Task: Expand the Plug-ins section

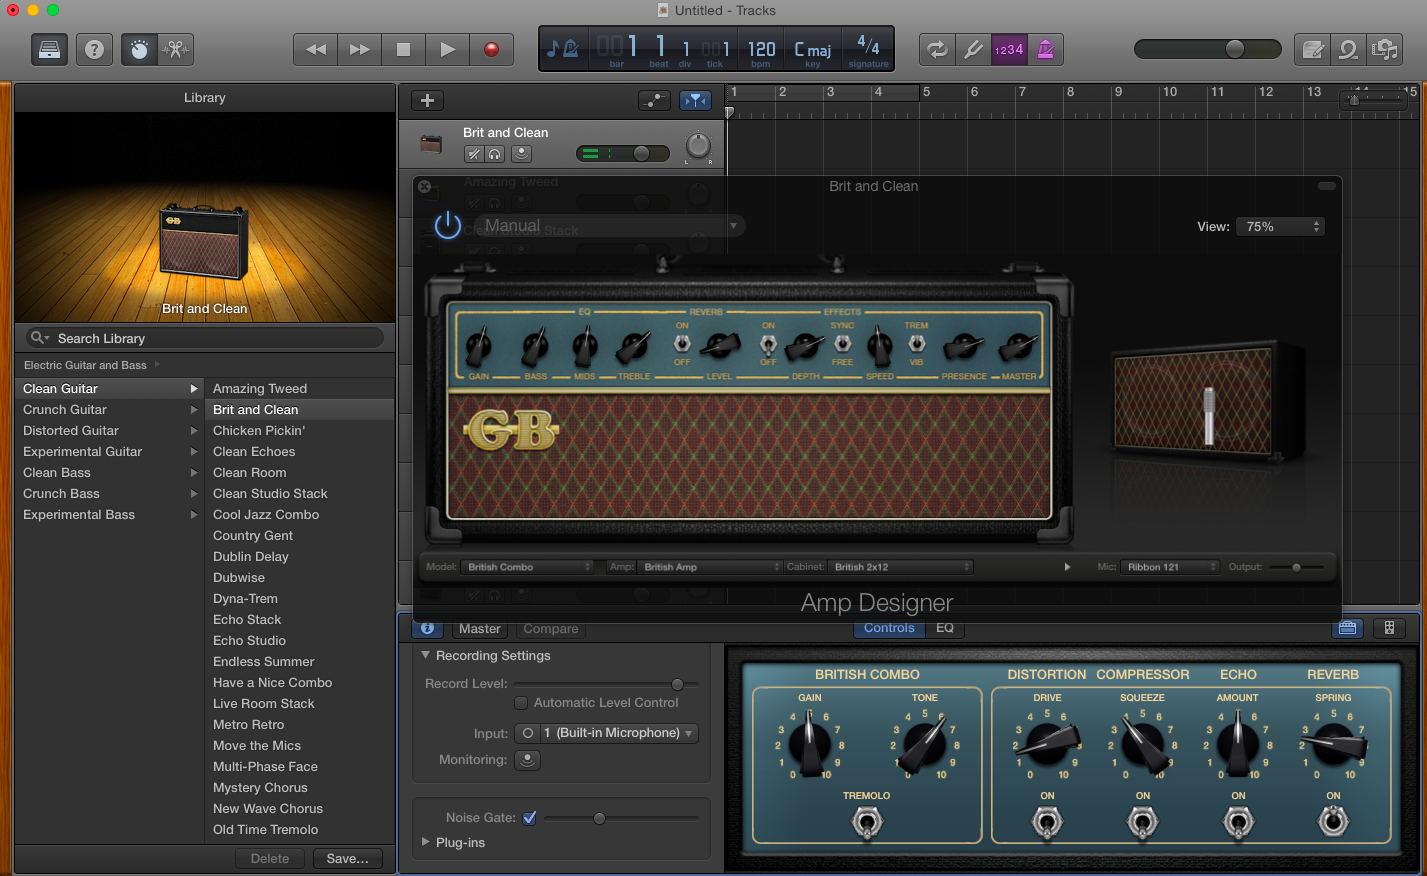Action: [428, 842]
